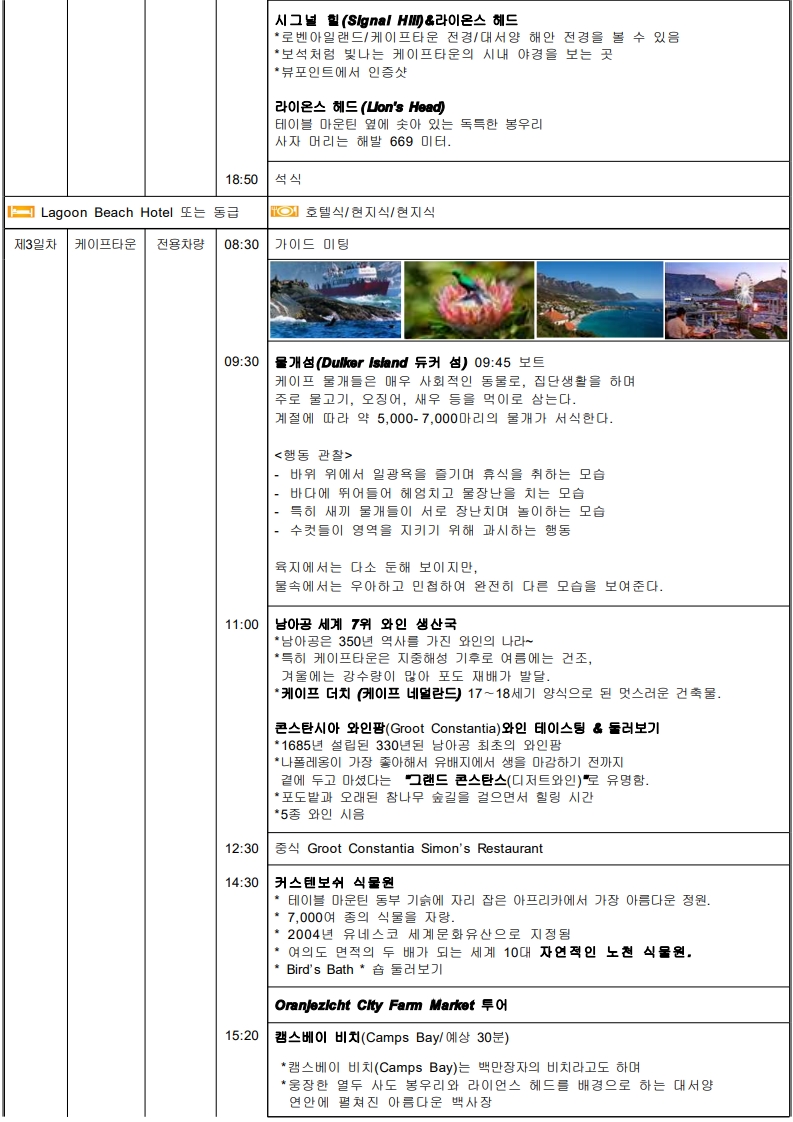This screenshot has width=793, height=1122.
Task: Click the hotel bed icon beside Lagoon Beach Hotel
Action: [21, 212]
